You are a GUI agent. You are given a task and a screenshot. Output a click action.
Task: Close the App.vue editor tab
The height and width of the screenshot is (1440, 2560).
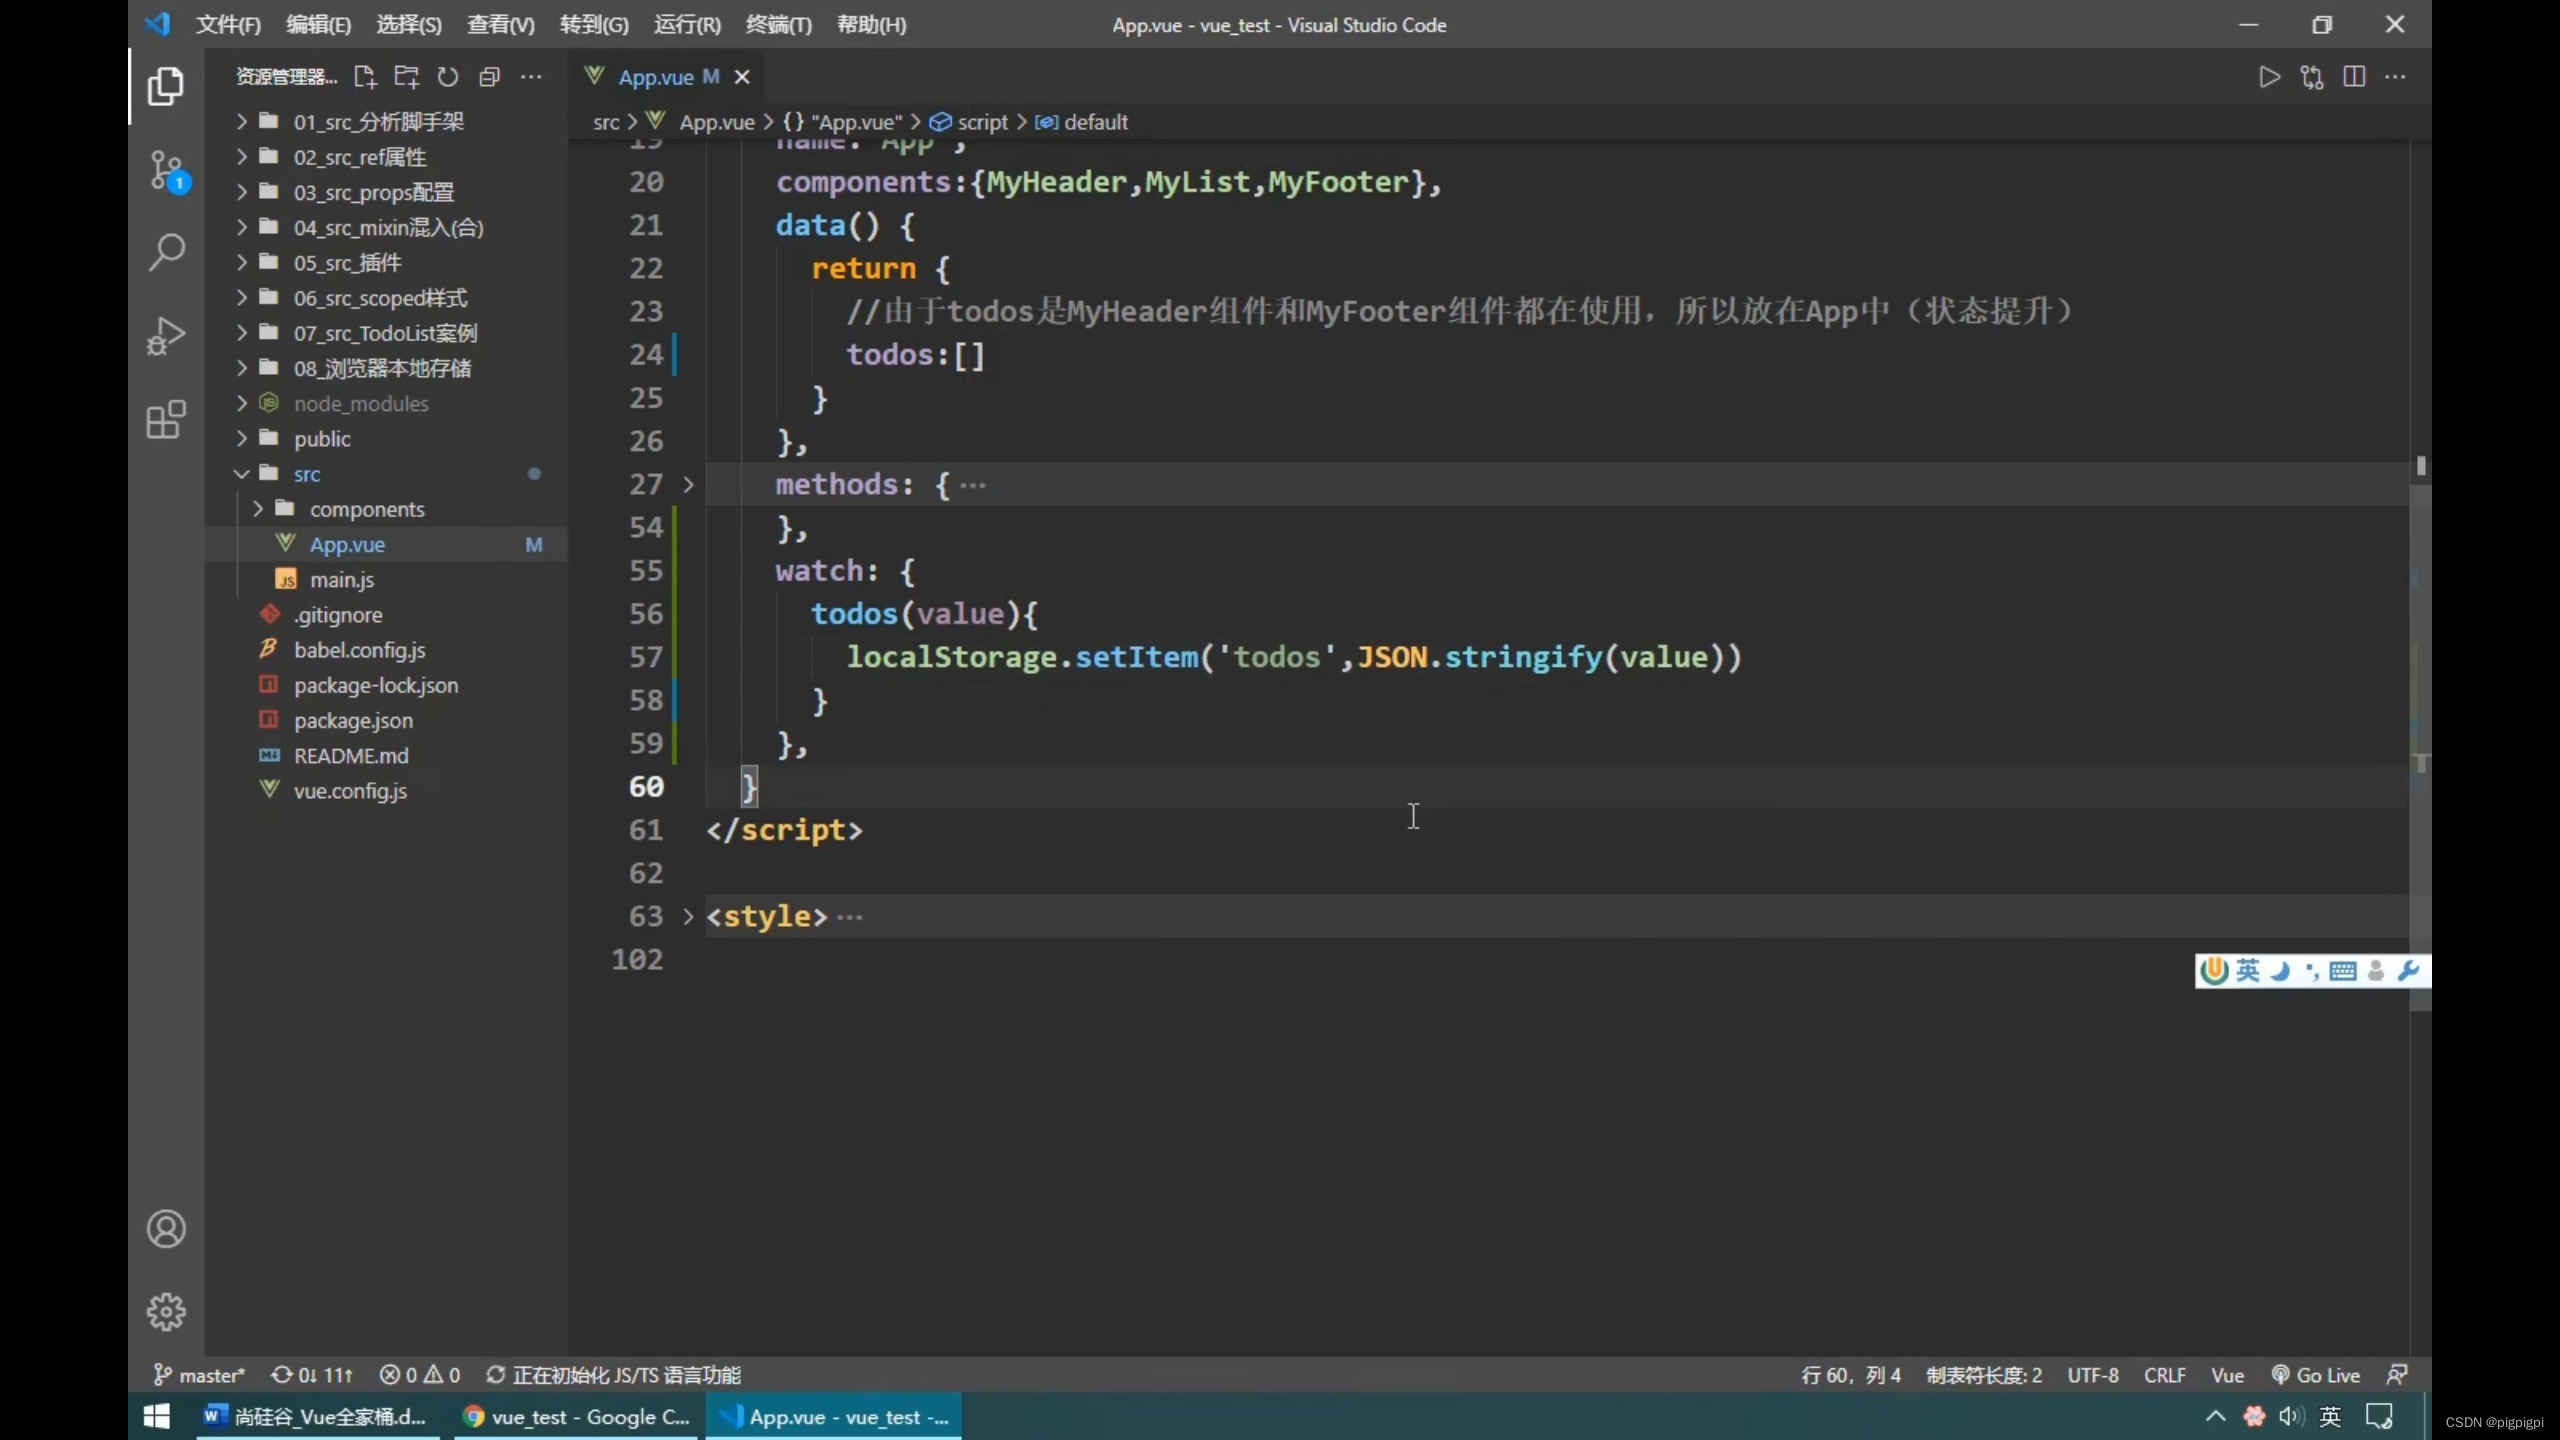click(x=742, y=77)
